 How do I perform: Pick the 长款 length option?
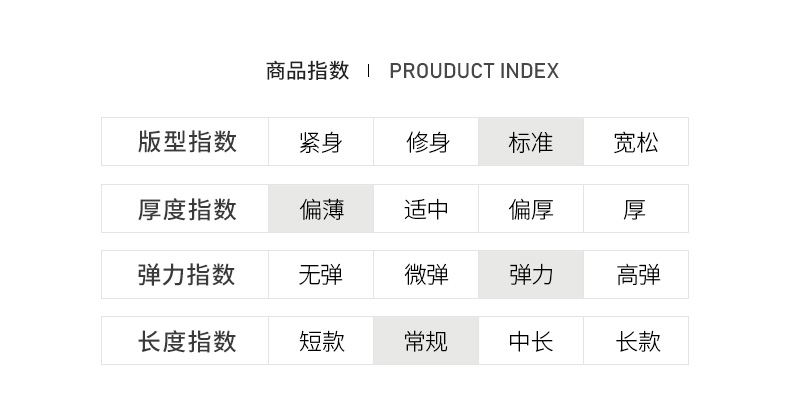(x=638, y=341)
